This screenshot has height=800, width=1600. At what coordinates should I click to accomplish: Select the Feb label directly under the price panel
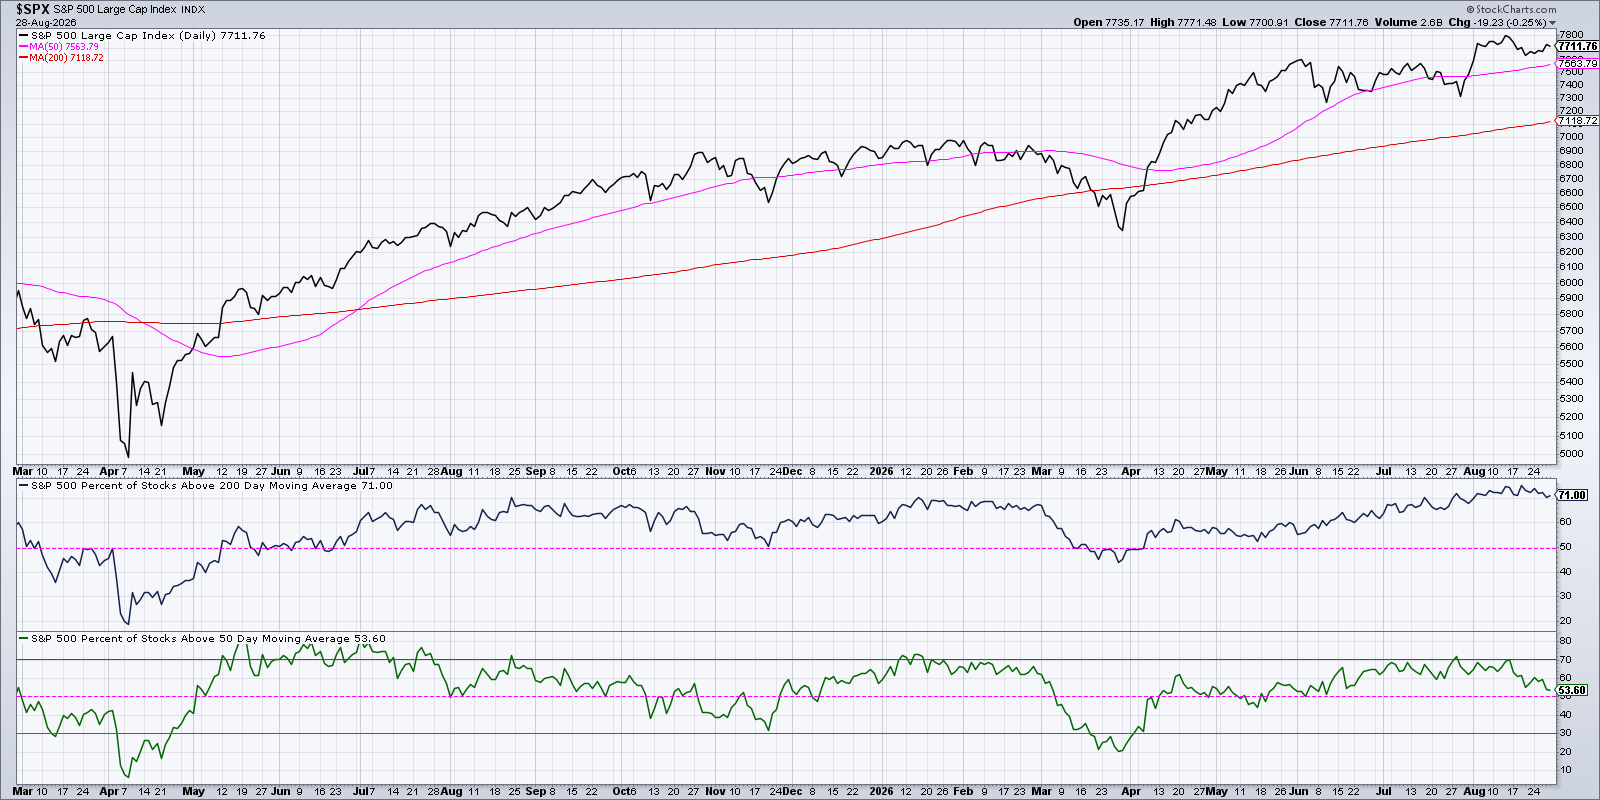click(x=963, y=471)
